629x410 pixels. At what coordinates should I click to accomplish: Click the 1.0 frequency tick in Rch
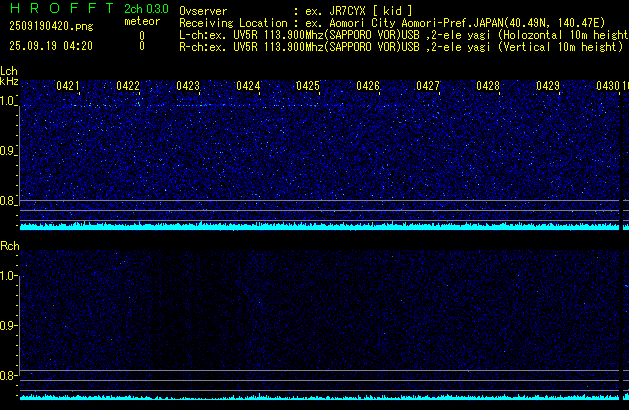[x=9, y=275]
